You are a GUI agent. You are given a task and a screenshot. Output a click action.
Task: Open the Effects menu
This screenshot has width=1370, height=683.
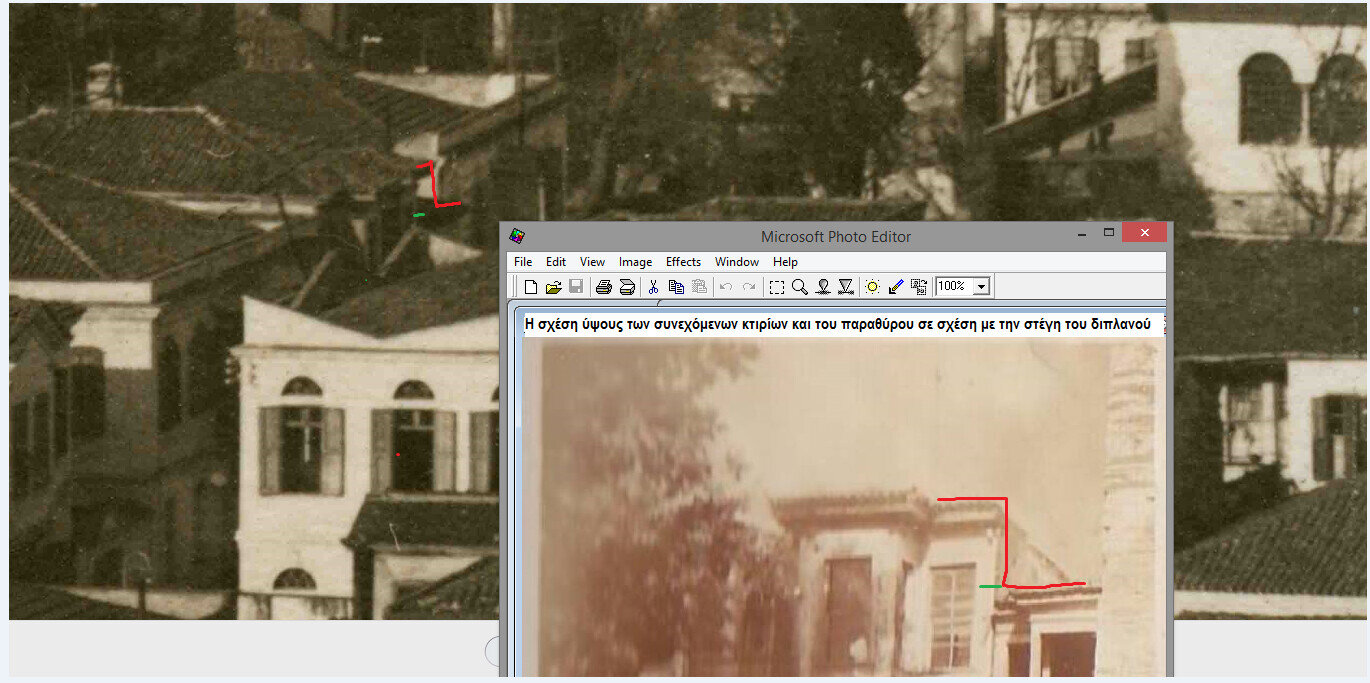point(683,262)
